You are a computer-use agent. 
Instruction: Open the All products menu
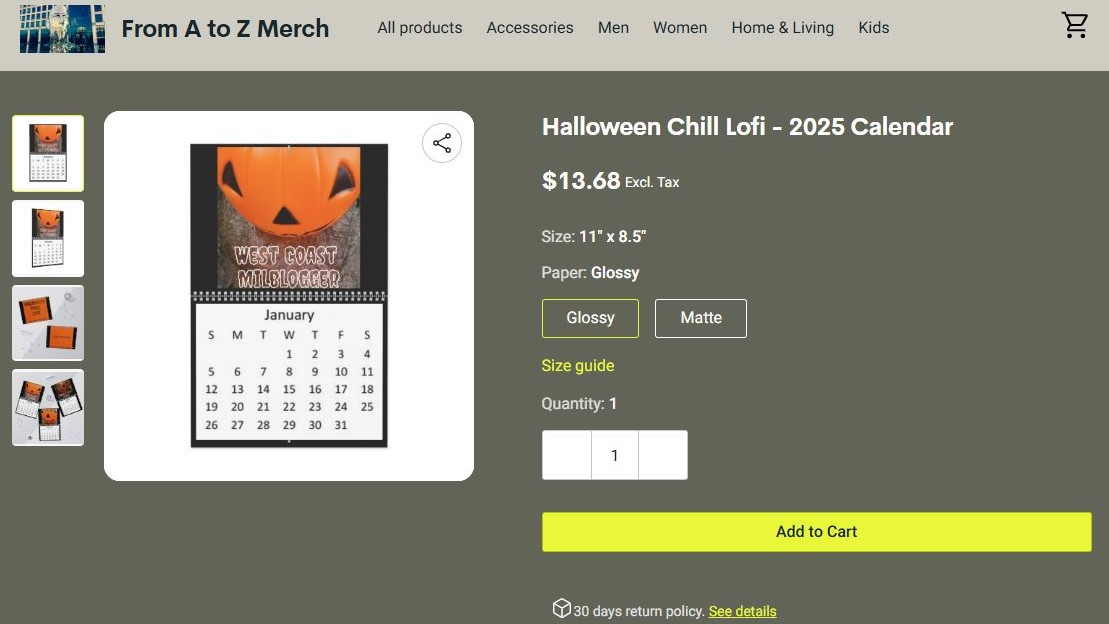(420, 28)
